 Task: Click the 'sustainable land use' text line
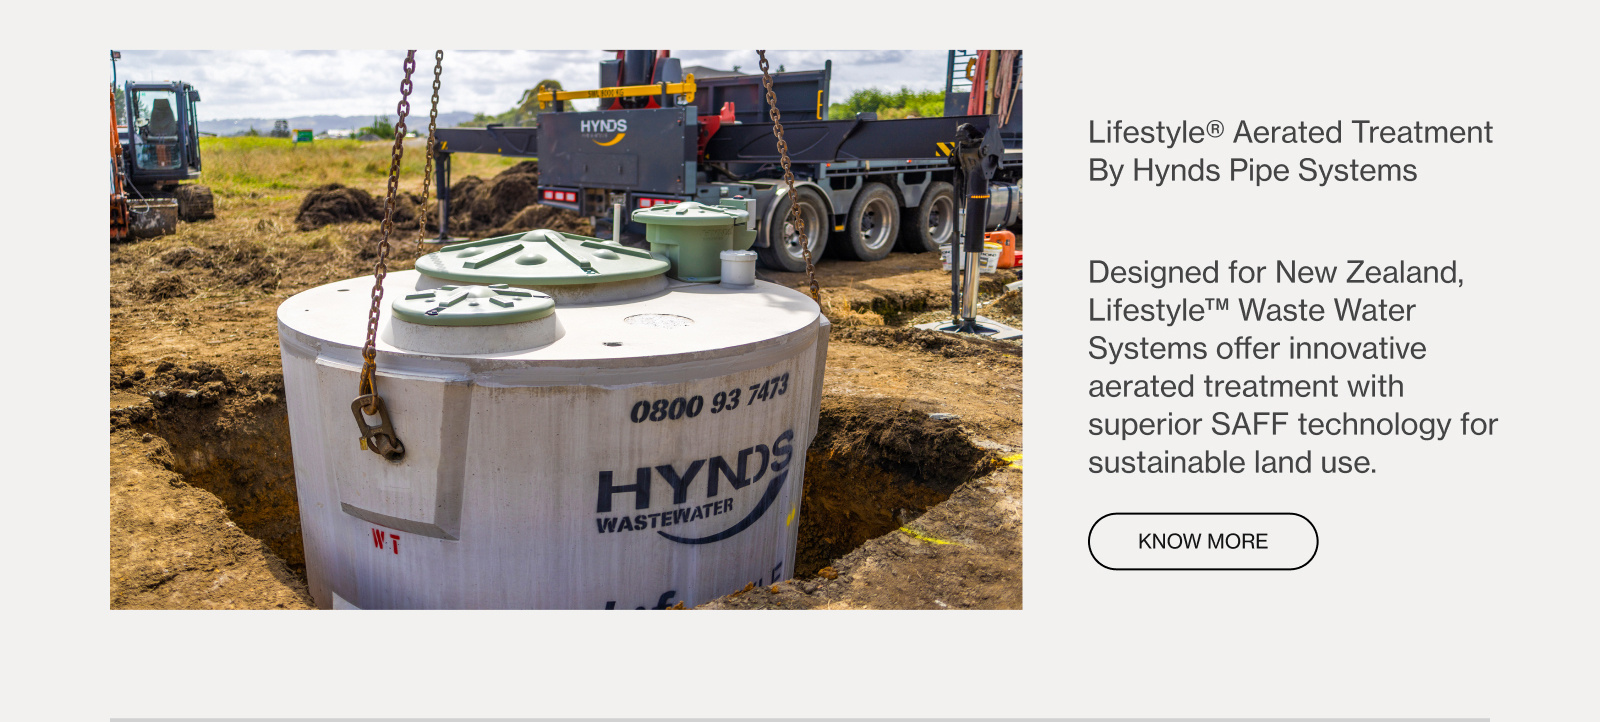point(1232,462)
